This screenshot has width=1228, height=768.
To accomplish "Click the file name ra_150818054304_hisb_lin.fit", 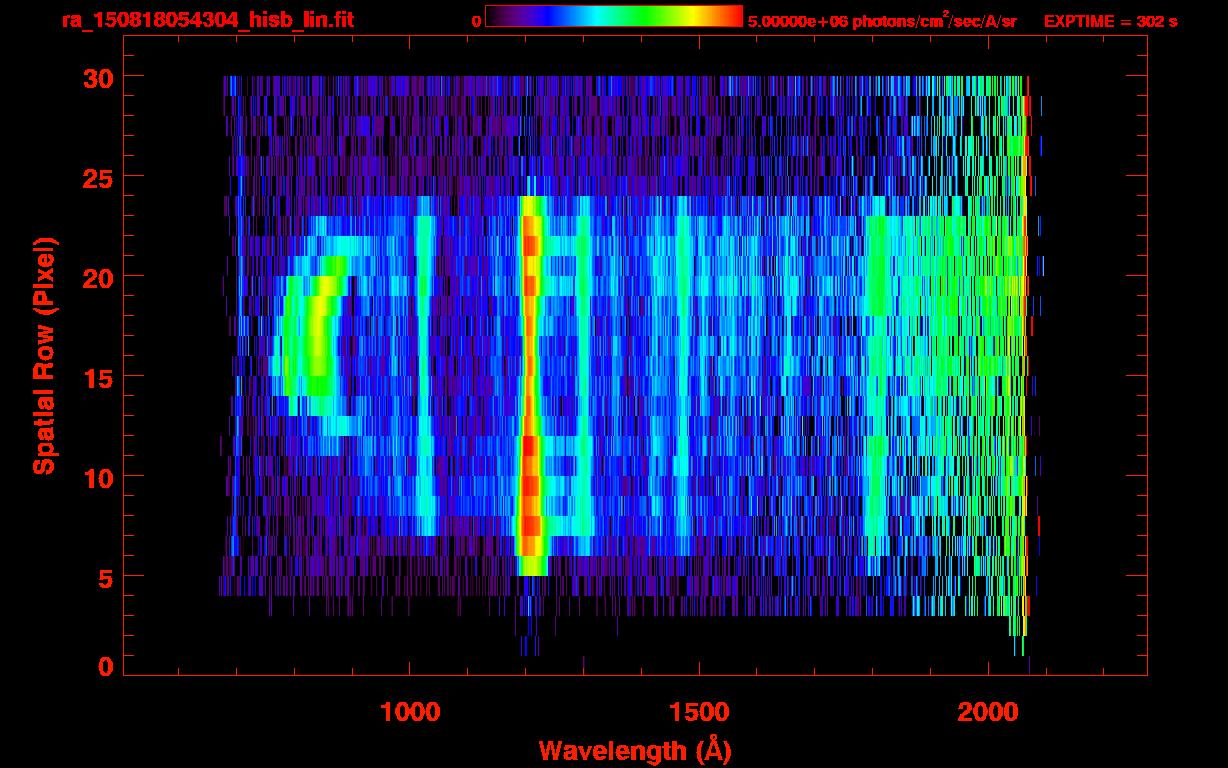I will [x=207, y=19].
